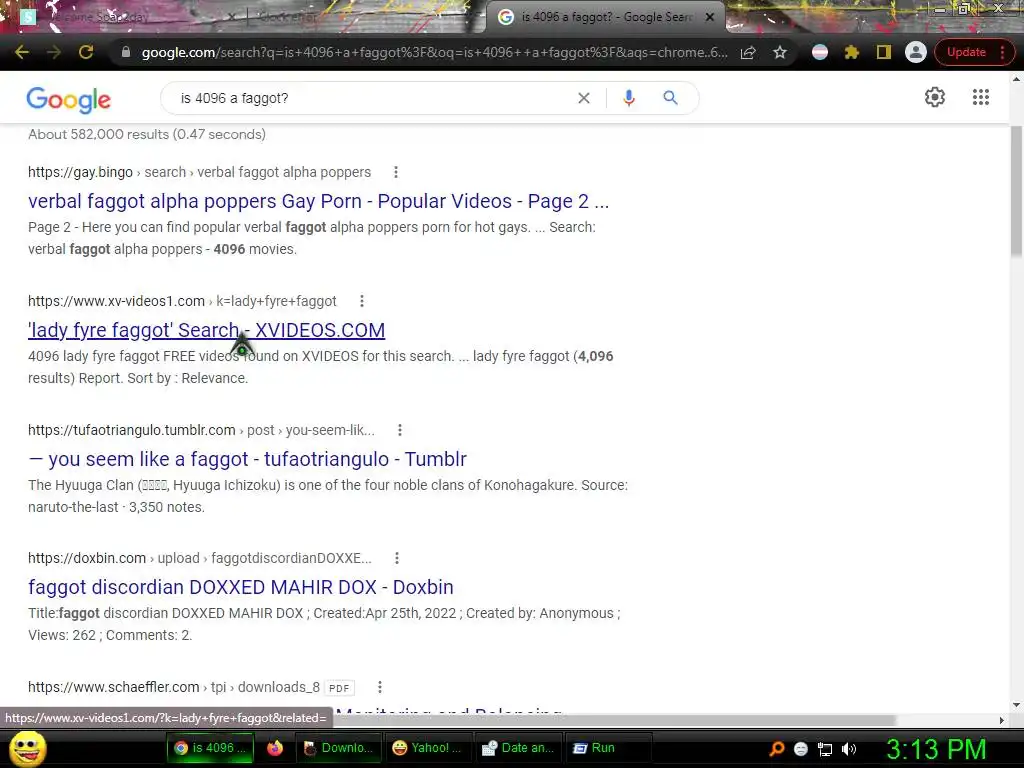Open Google quick settings gear

pyautogui.click(x=935, y=97)
